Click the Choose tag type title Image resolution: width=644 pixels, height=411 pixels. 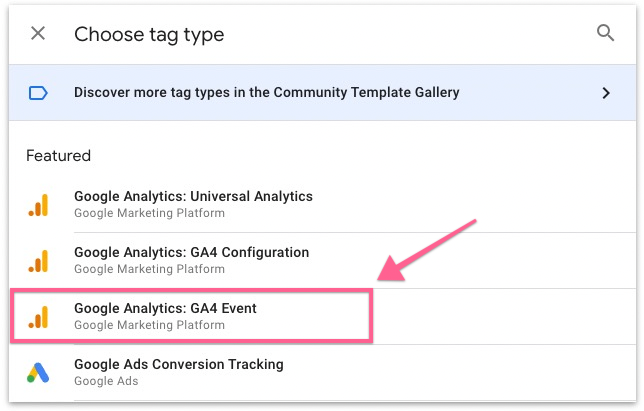coord(149,34)
